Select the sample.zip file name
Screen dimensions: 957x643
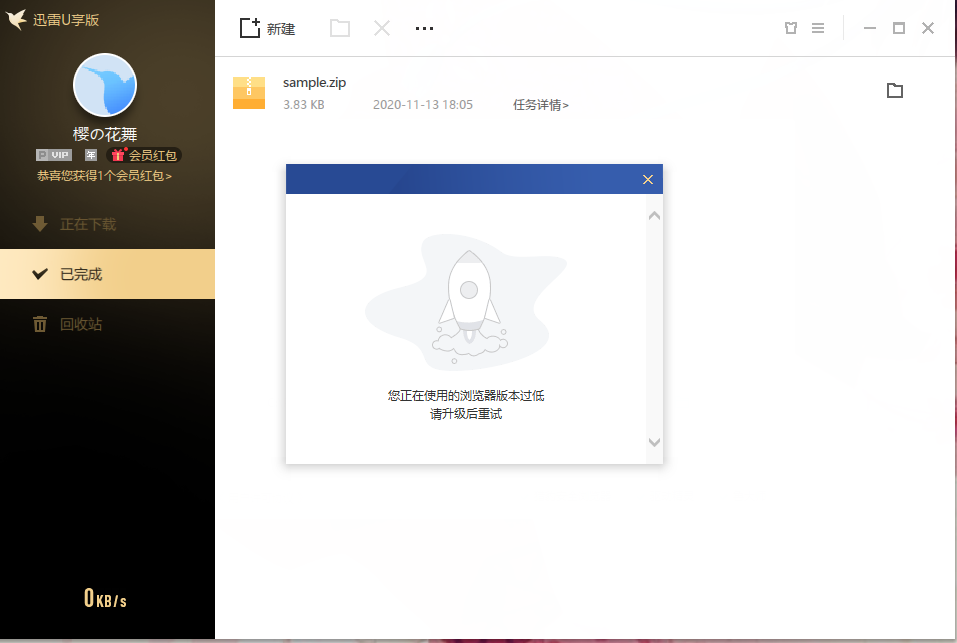pyautogui.click(x=314, y=82)
